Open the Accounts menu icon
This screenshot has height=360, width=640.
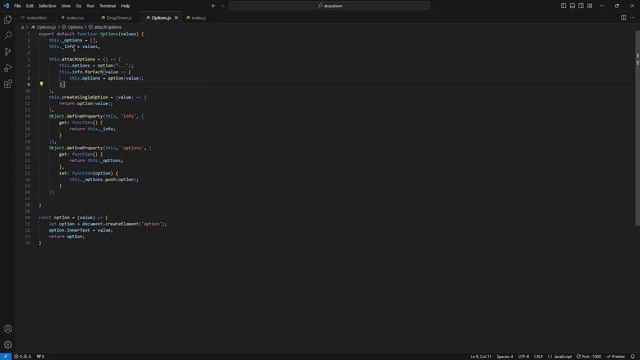8,329
